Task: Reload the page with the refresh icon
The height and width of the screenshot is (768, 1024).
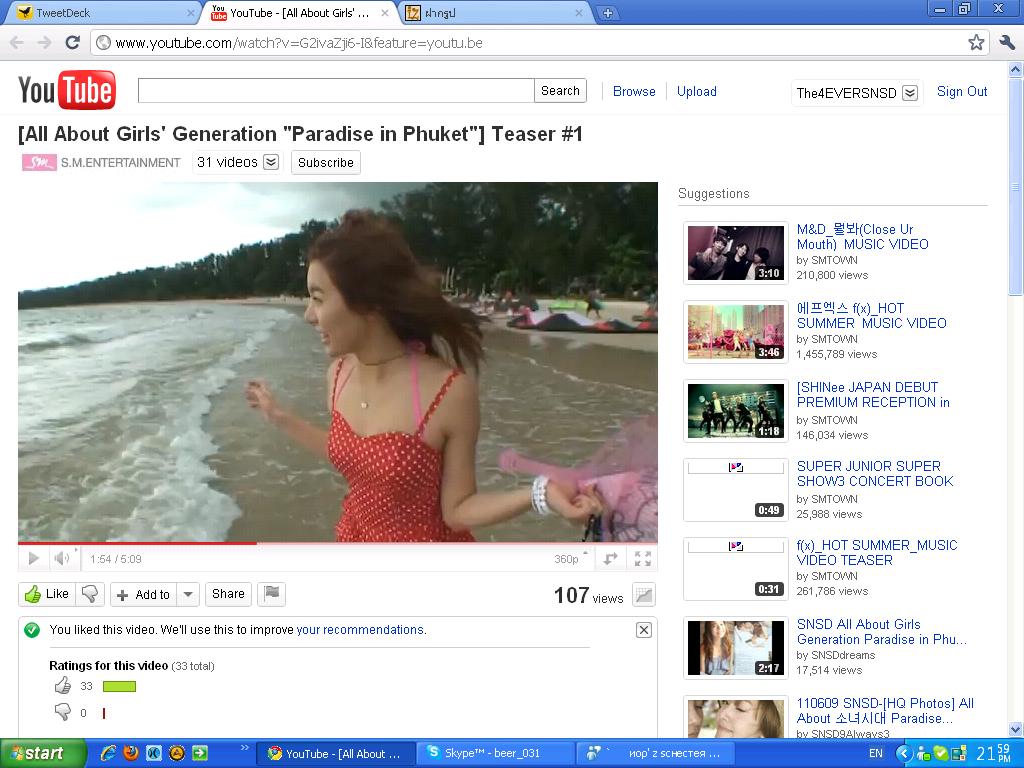Action: click(x=72, y=43)
